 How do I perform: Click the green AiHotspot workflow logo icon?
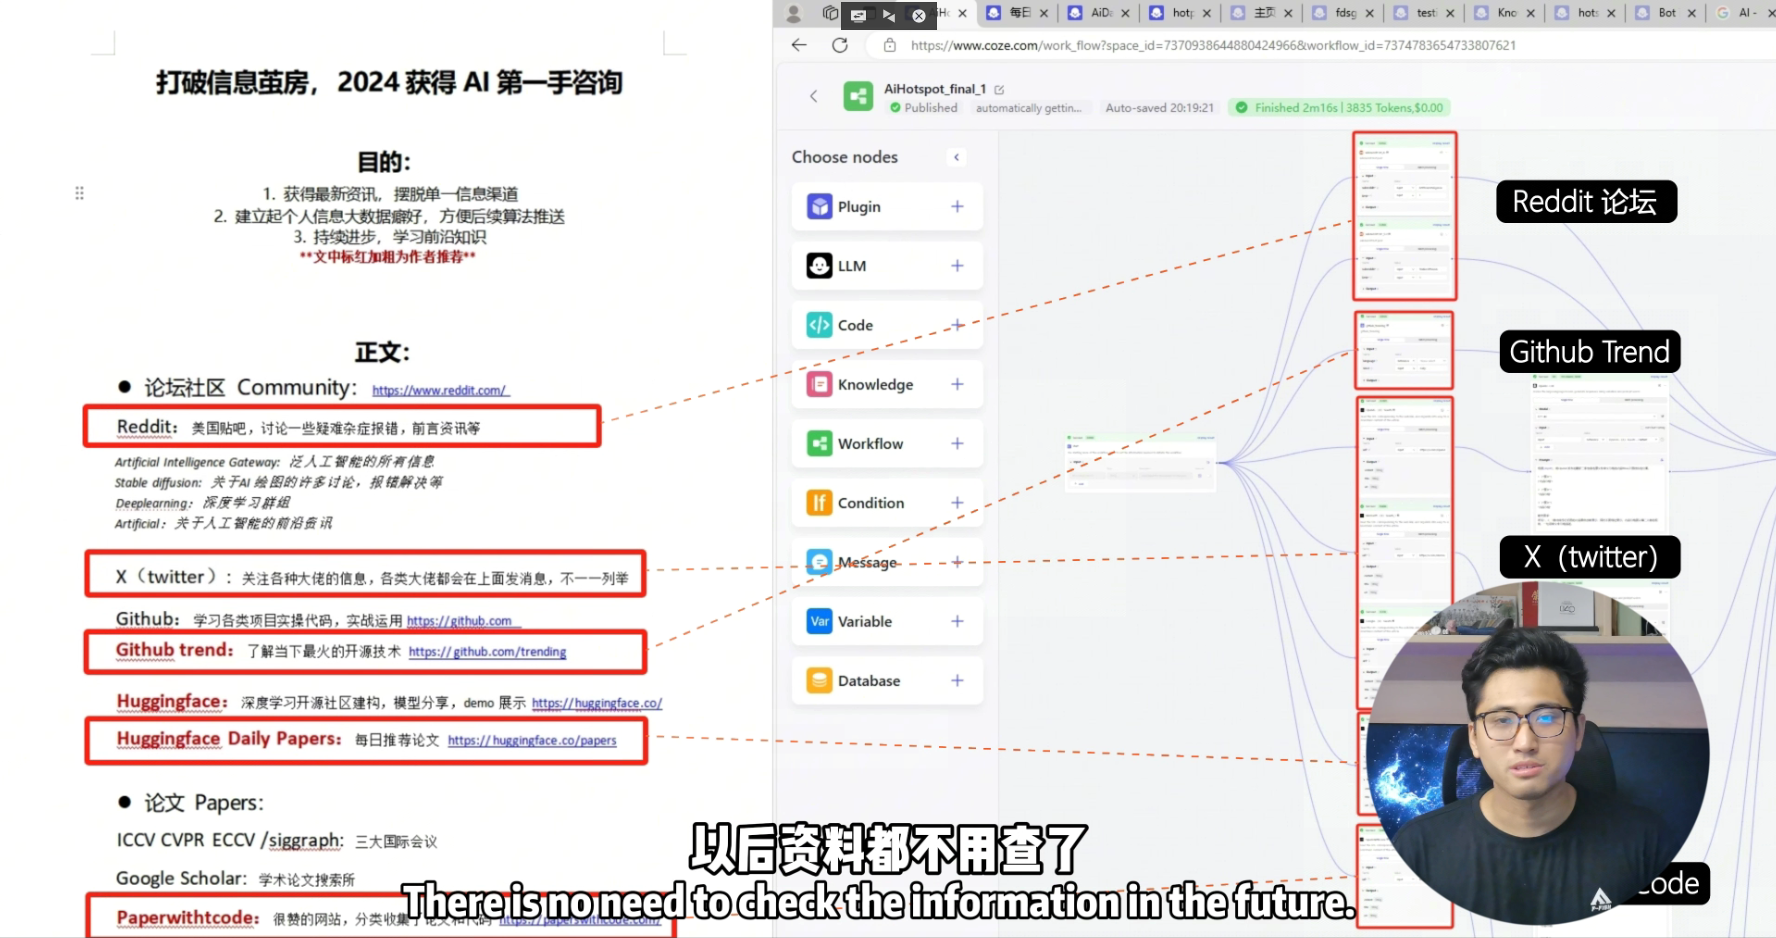tap(858, 96)
